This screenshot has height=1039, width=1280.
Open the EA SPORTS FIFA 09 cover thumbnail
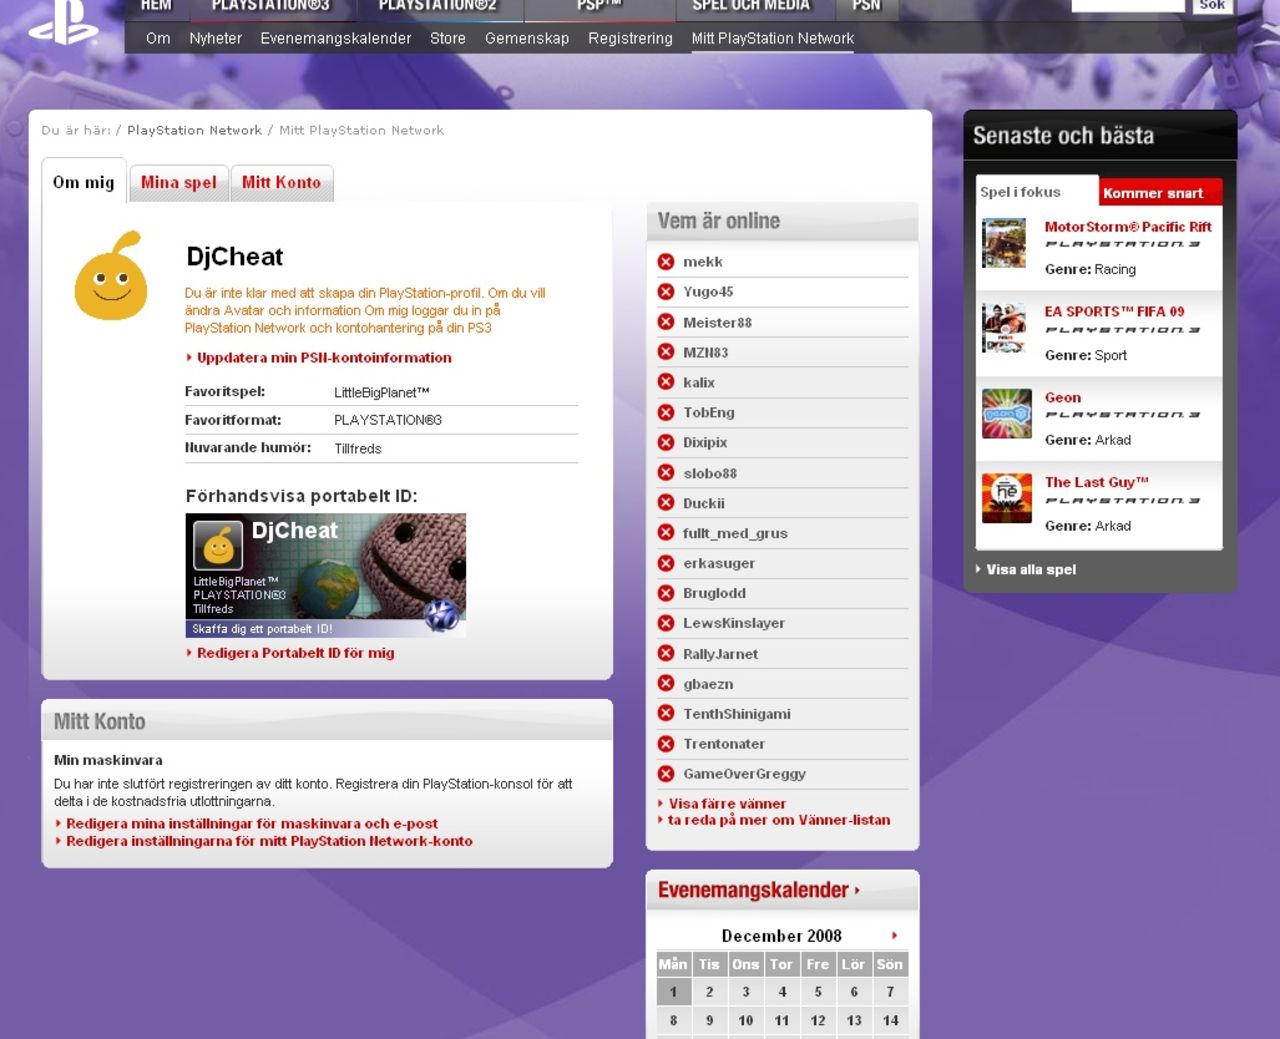[x=1004, y=328]
